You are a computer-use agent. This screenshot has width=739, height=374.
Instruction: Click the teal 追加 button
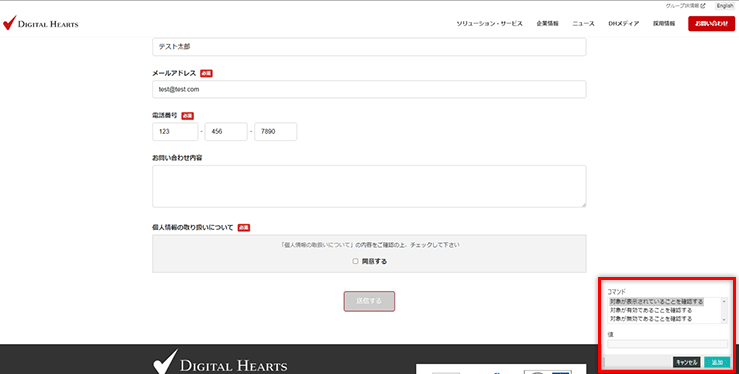point(717,362)
